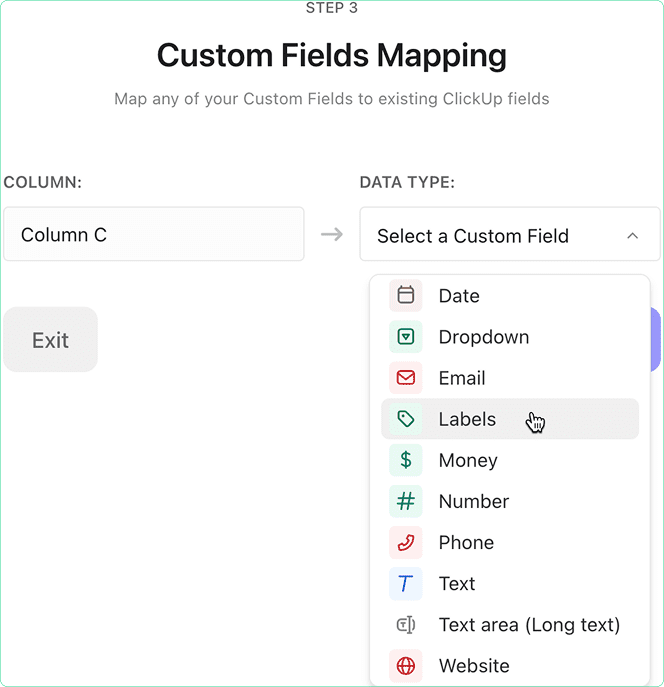This screenshot has height=687, width=664.
Task: Collapse the data type list via chevron
Action: coord(632,236)
